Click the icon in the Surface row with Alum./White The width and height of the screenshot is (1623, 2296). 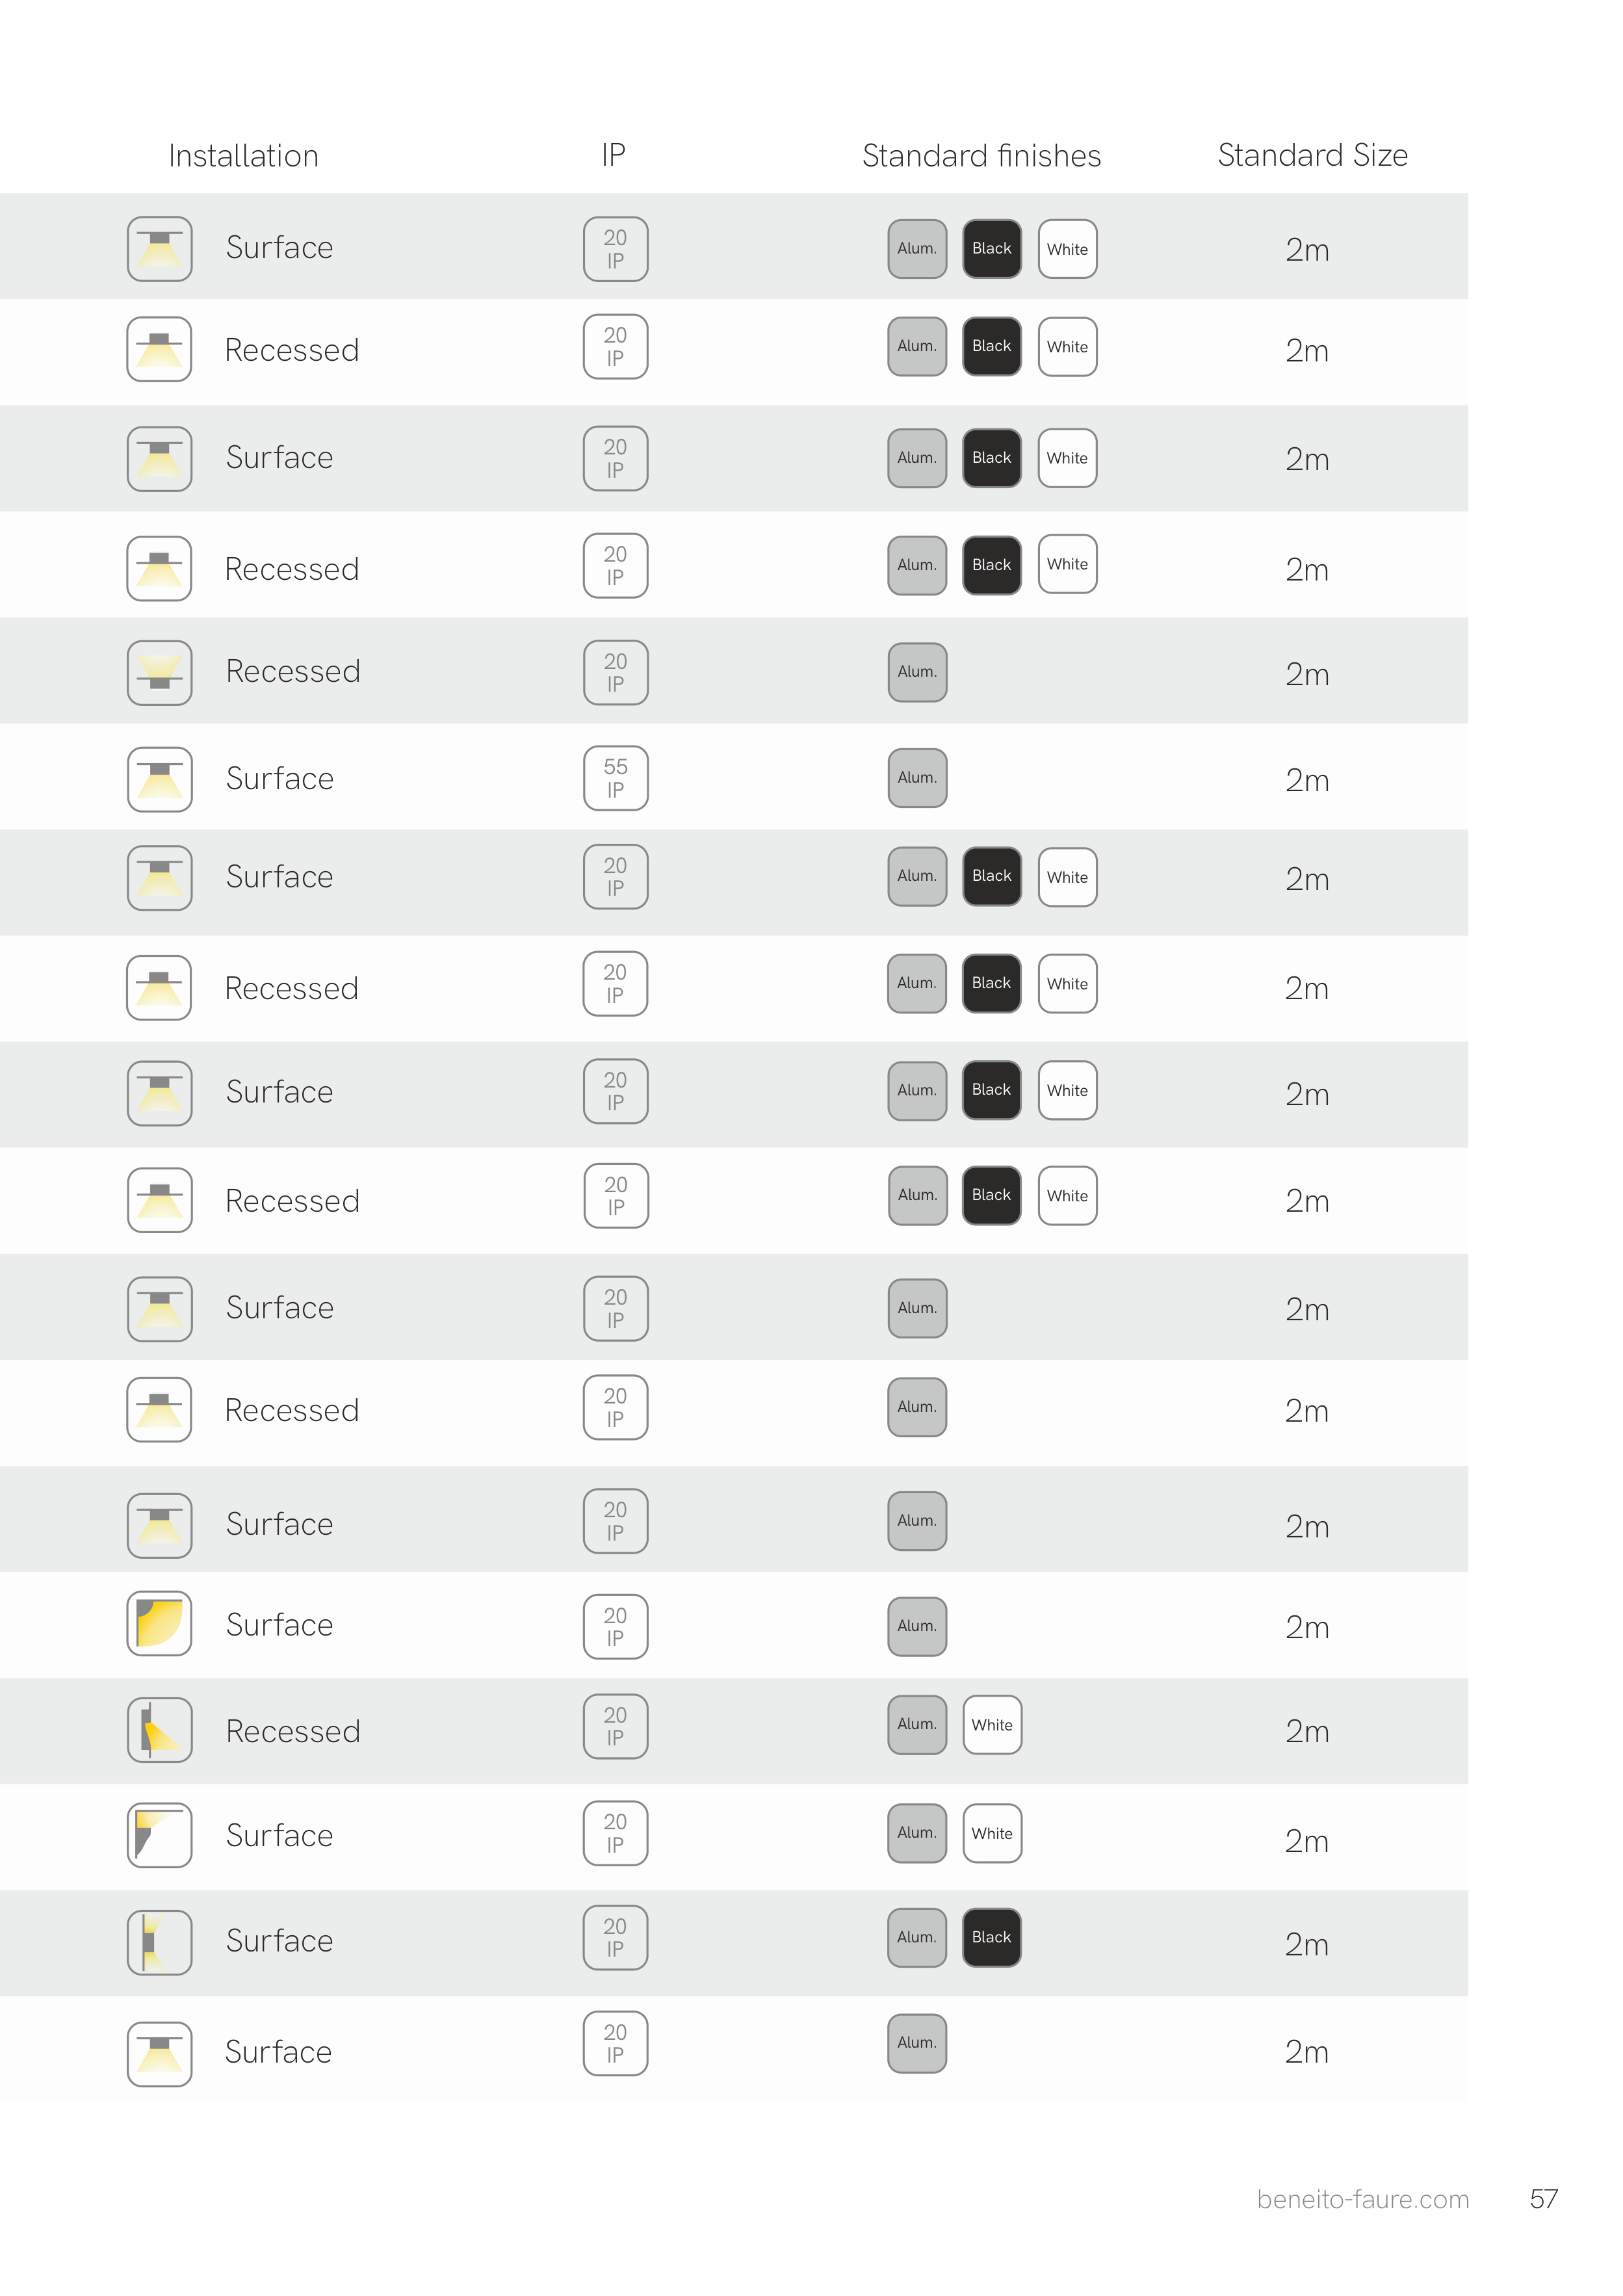tap(159, 1835)
